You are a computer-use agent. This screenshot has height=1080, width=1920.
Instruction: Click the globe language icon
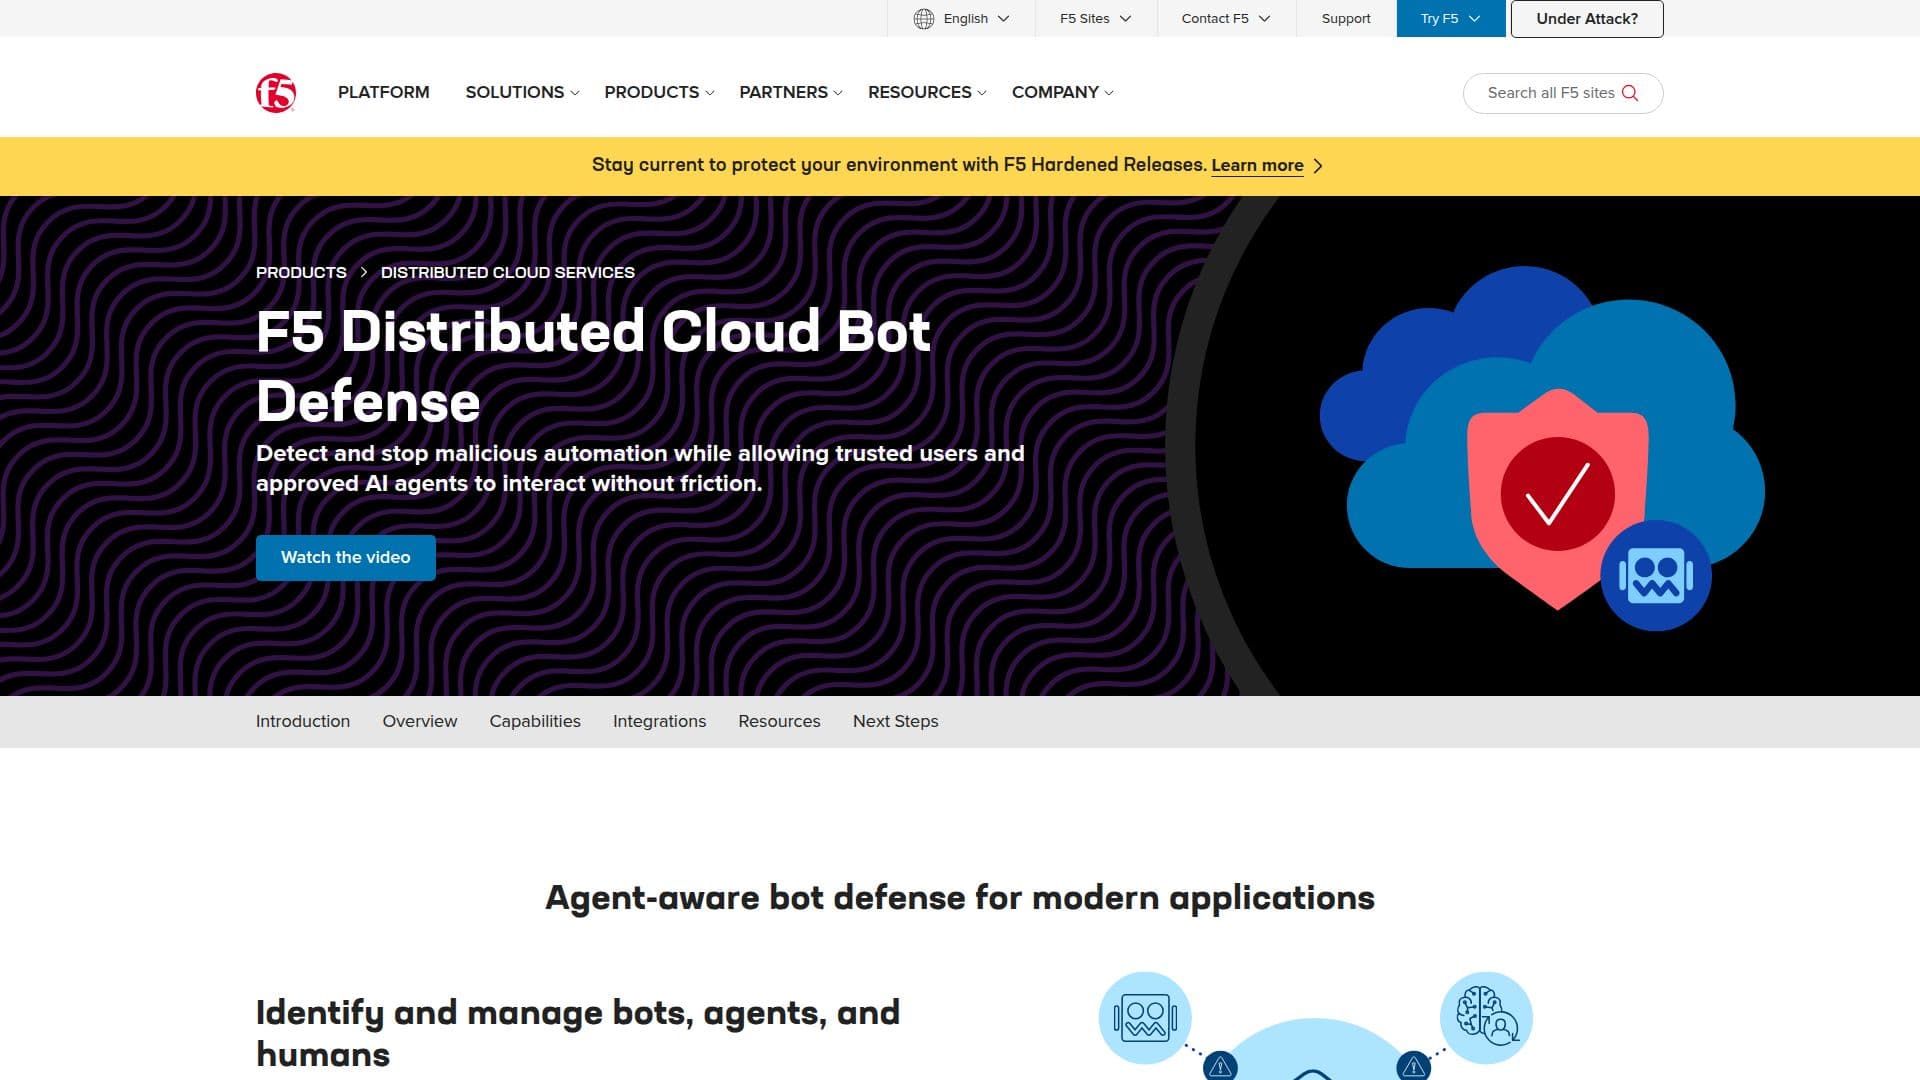click(x=924, y=19)
